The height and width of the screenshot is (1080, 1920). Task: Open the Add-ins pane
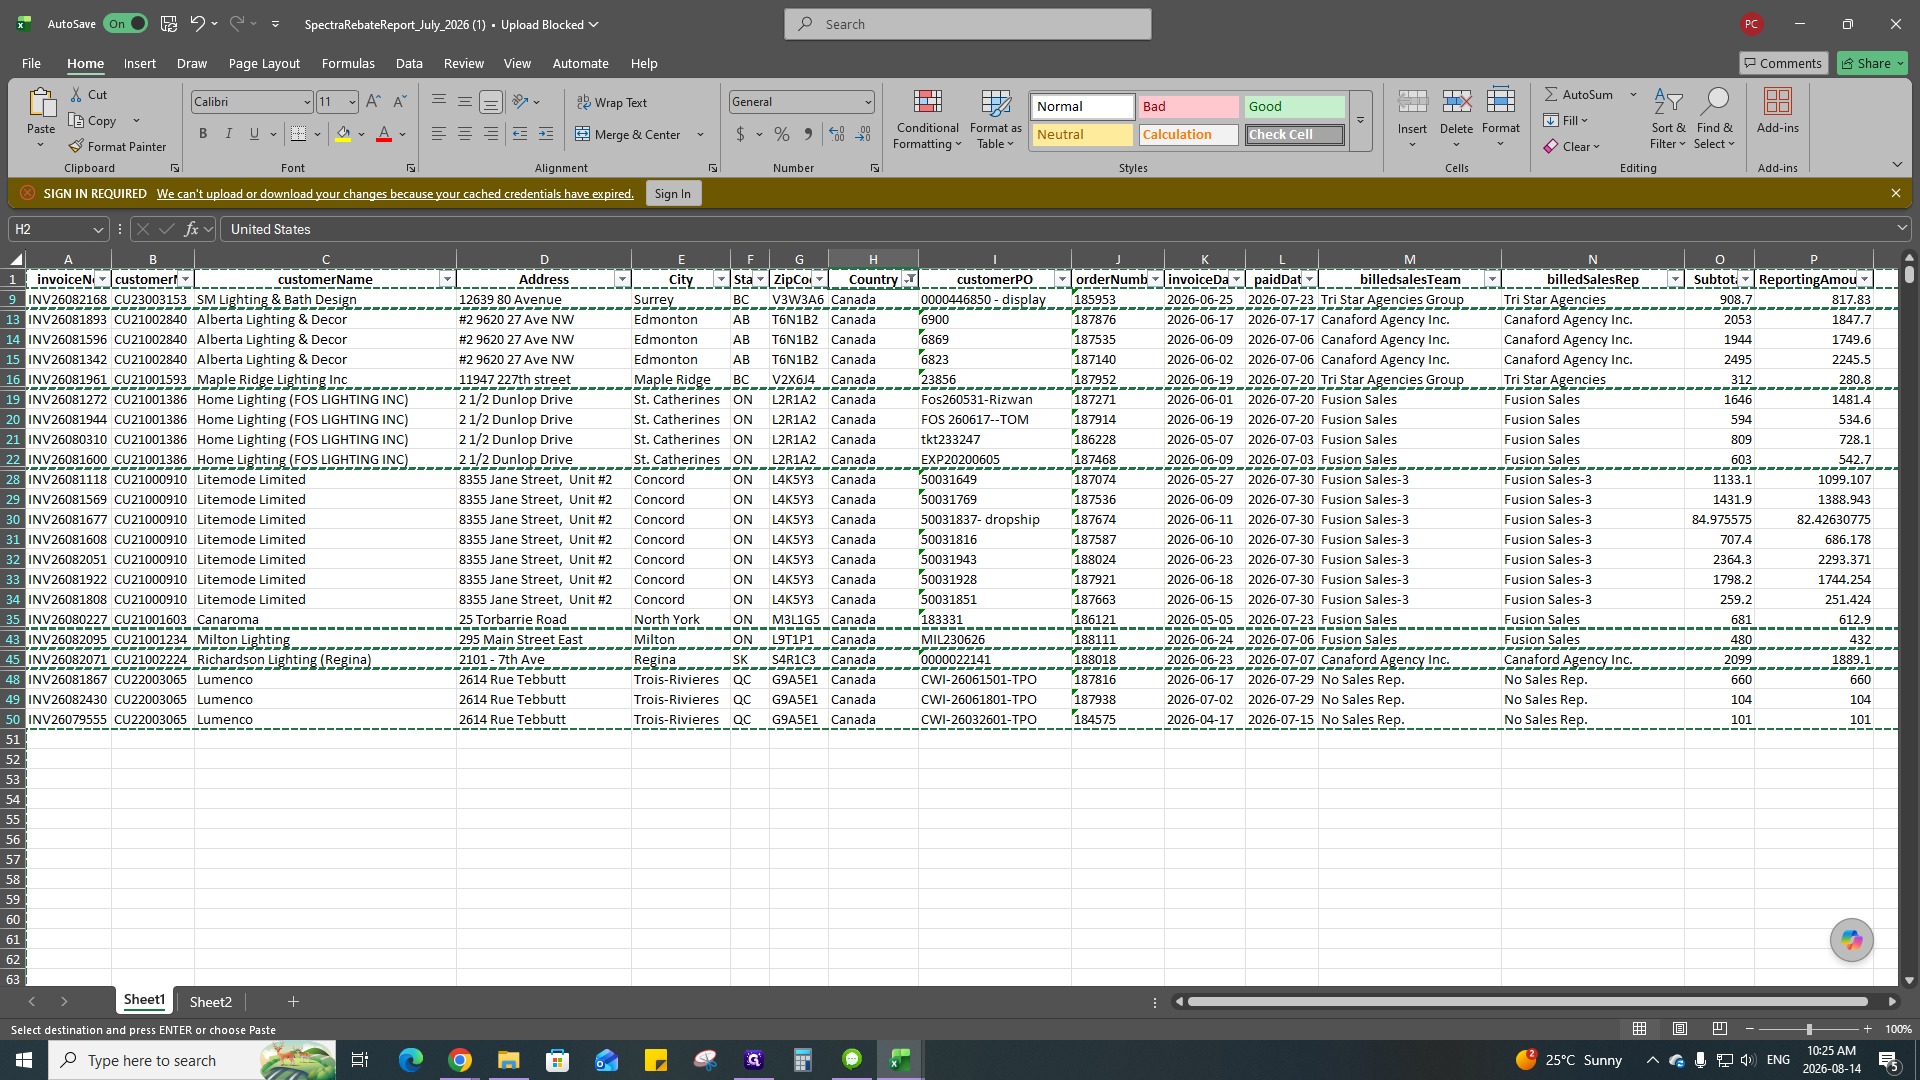[1777, 110]
